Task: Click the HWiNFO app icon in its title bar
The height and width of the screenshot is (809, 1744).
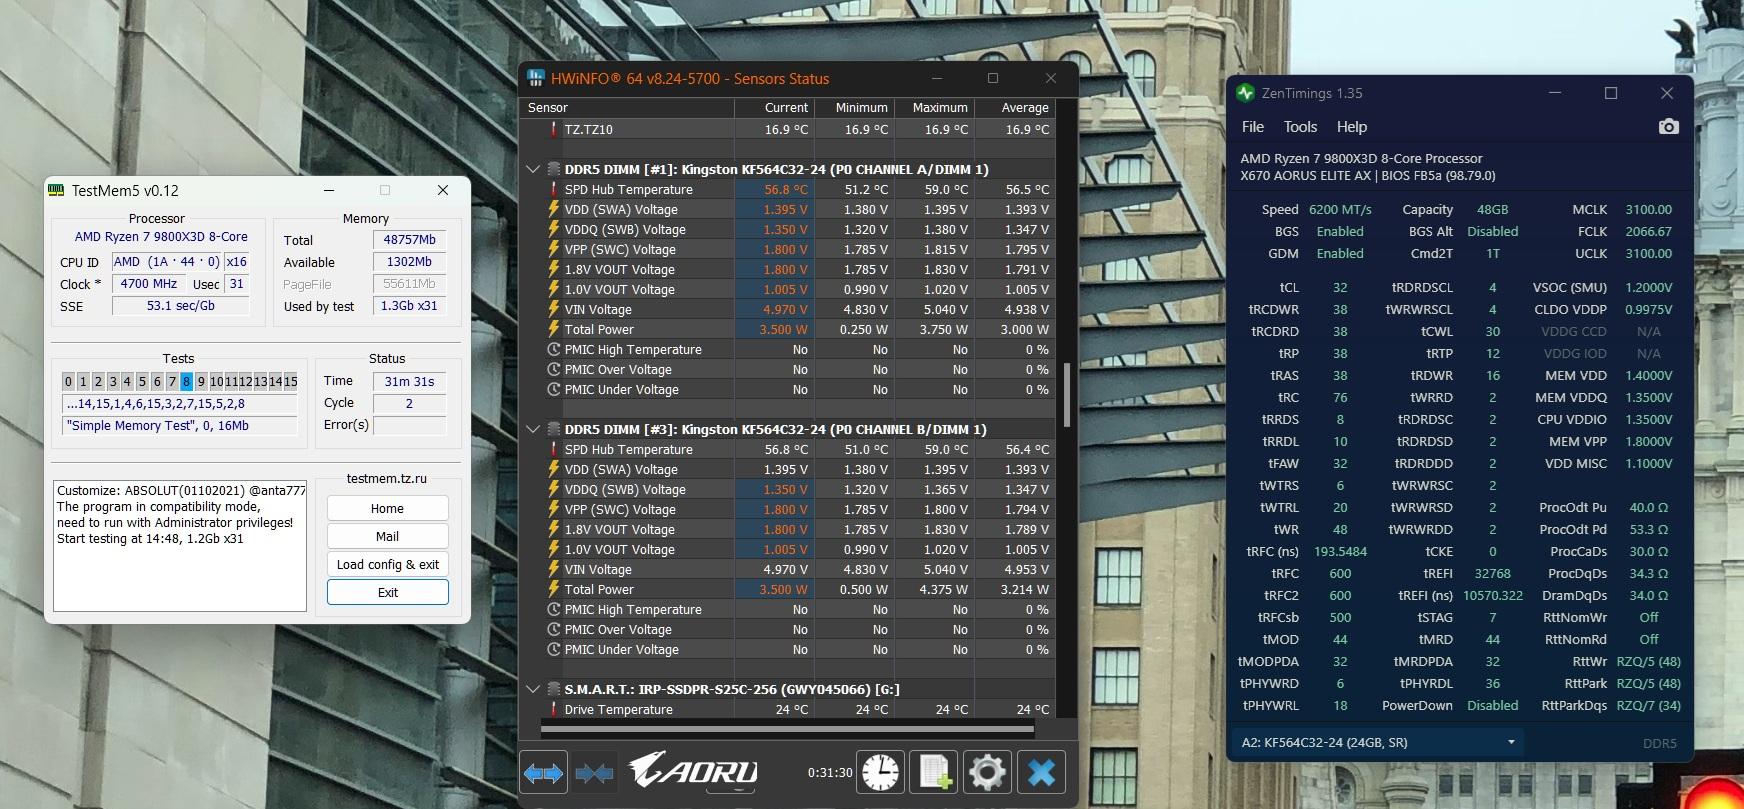Action: (536, 78)
